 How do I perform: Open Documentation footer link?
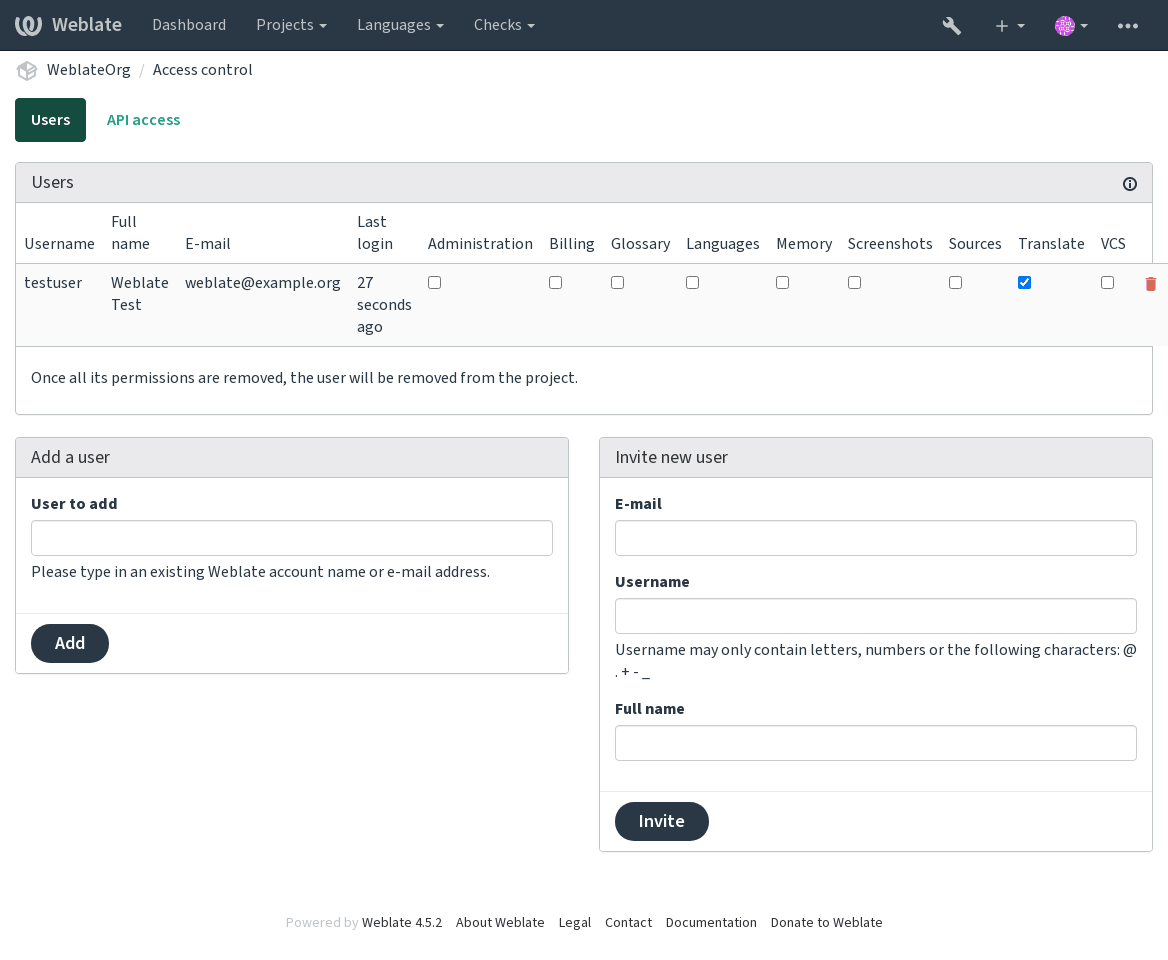coord(711,923)
